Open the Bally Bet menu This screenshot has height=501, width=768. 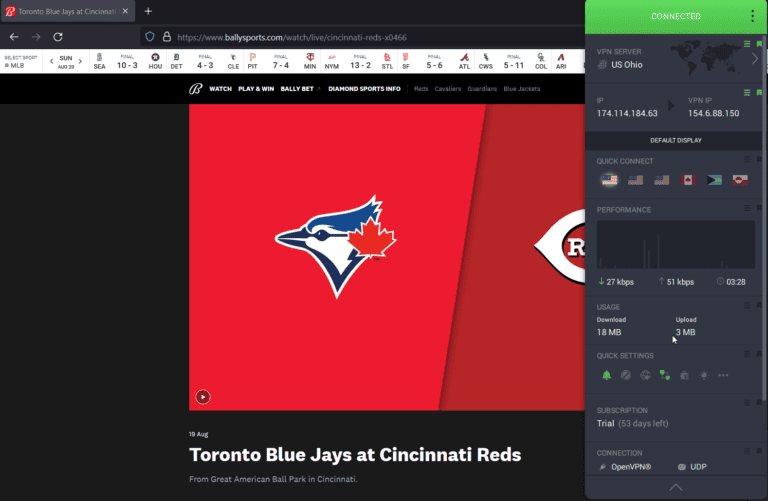click(298, 88)
